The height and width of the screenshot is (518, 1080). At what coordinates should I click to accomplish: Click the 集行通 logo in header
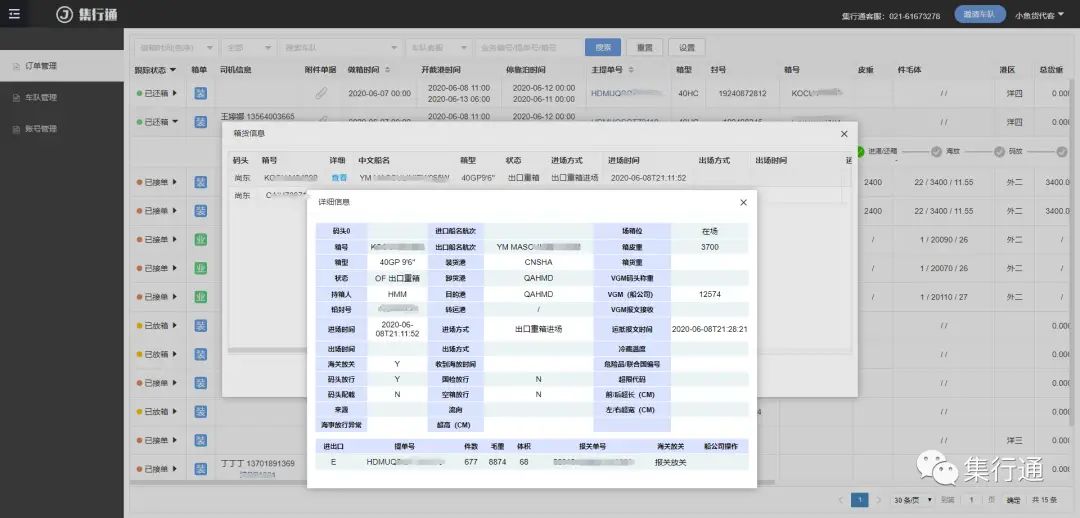click(x=87, y=14)
